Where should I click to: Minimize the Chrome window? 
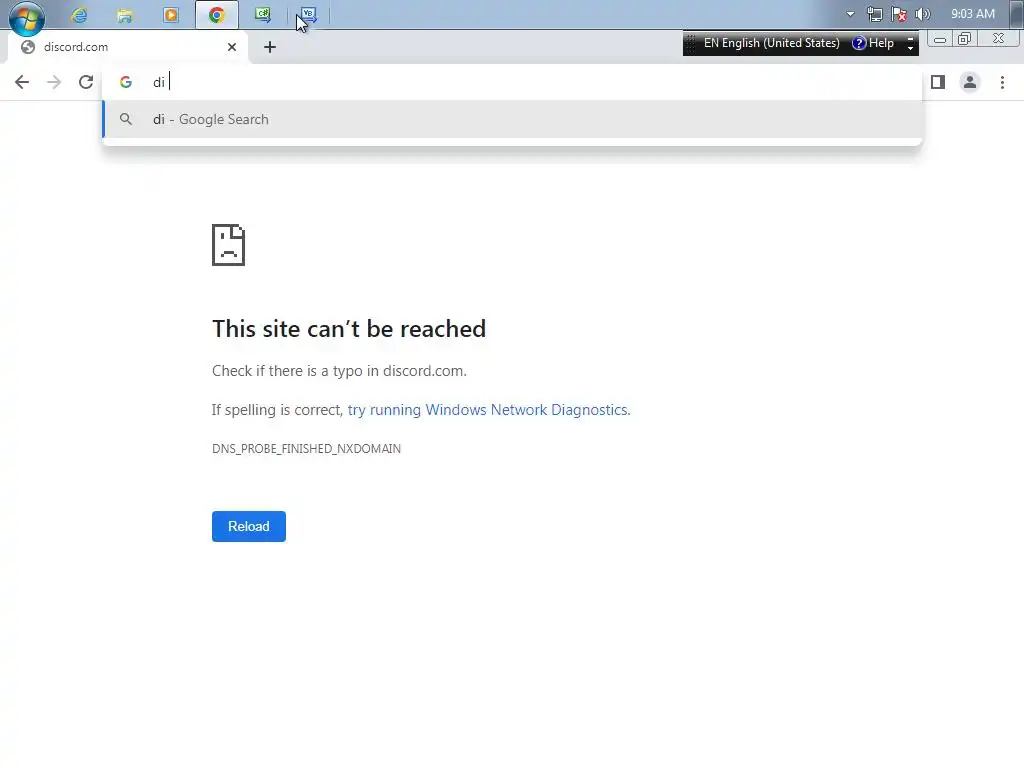[x=940, y=39]
